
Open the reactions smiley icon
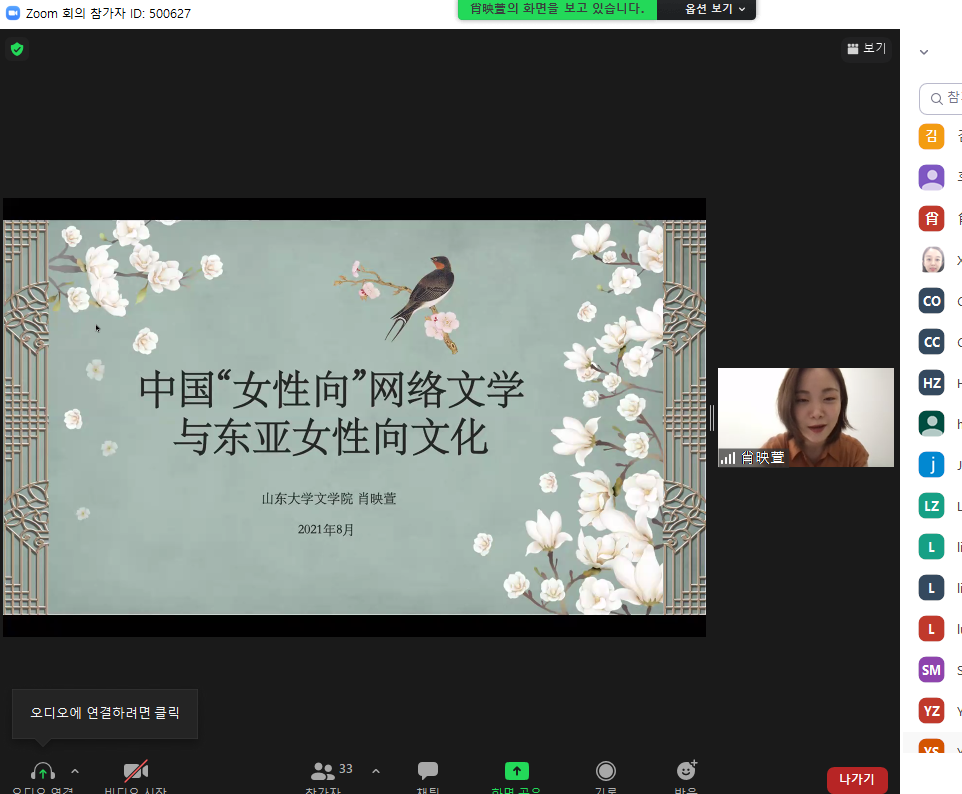tap(686, 771)
